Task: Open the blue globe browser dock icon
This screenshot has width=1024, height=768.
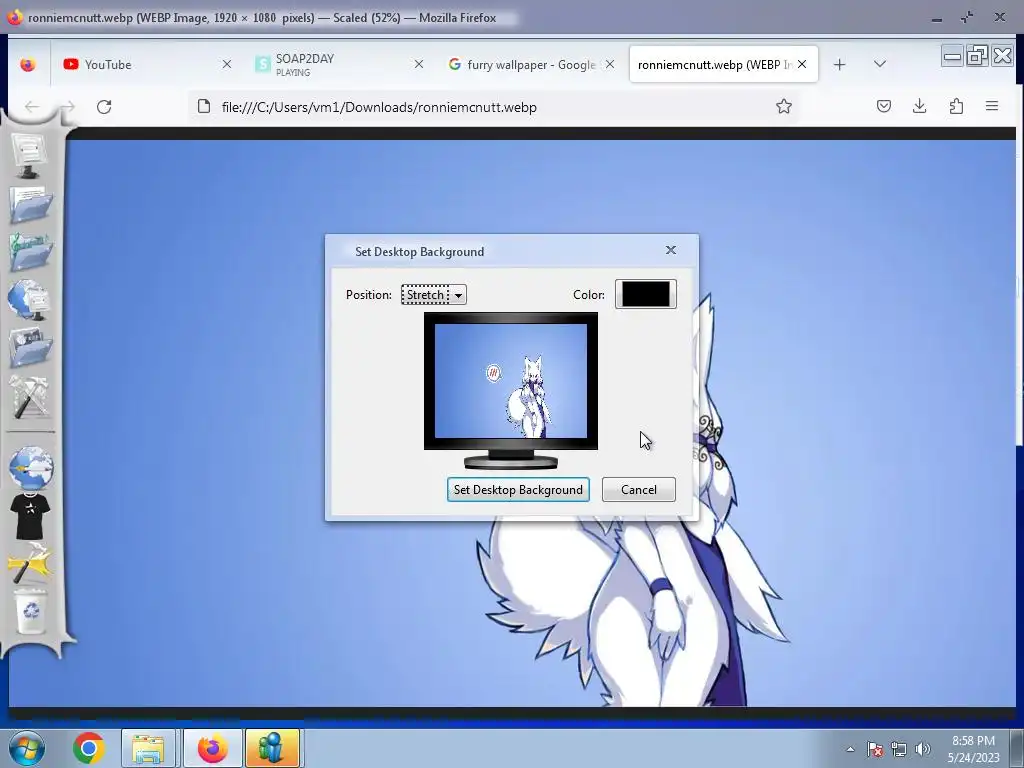Action: point(31,468)
